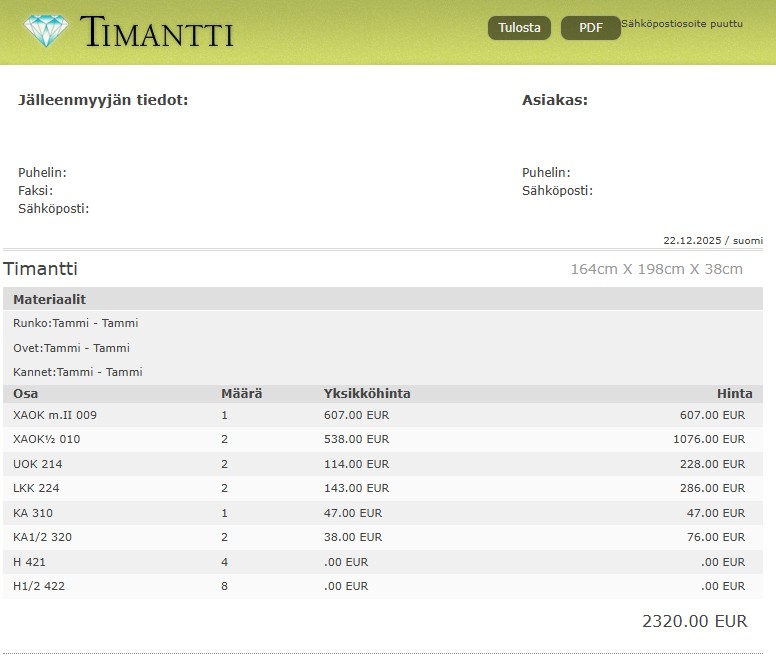The height and width of the screenshot is (662, 776).
Task: Click the Materiaalit section header
Action: click(49, 299)
